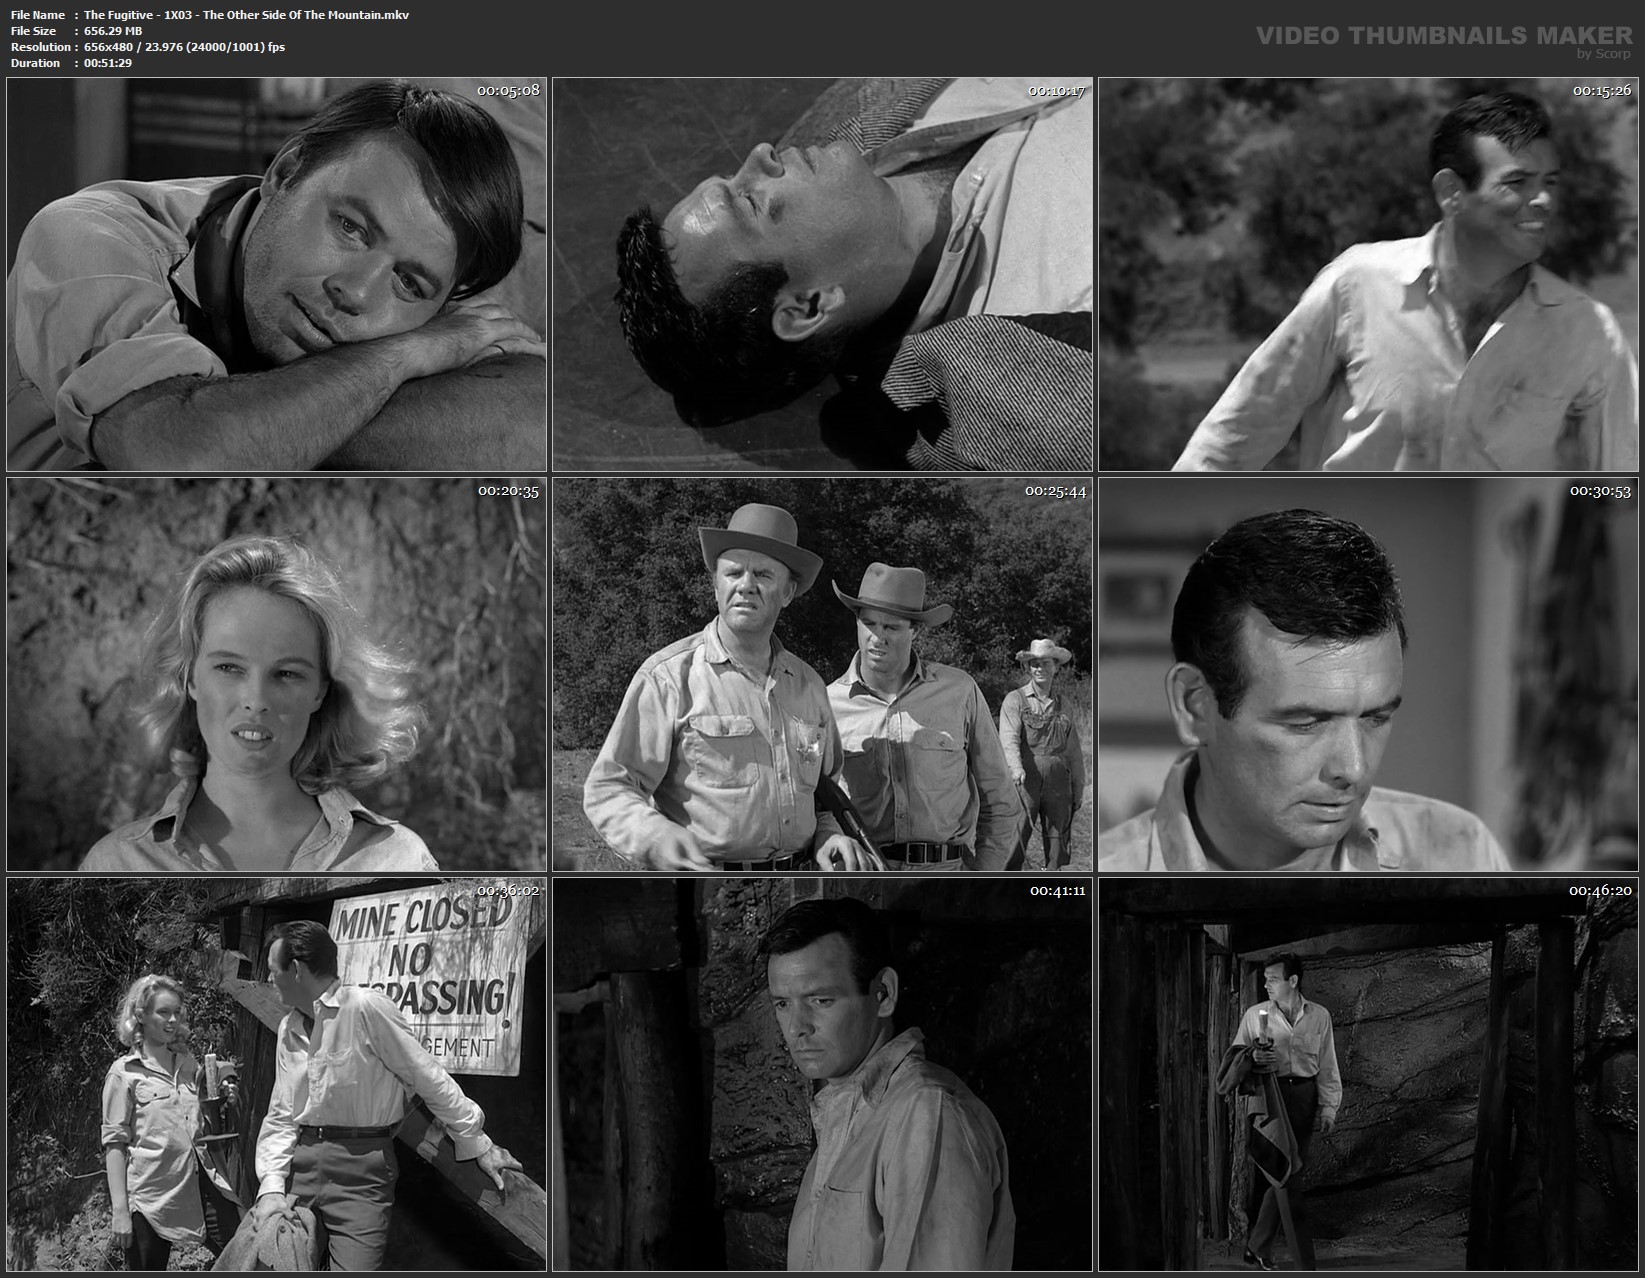
Task: Click the mine tunnel frame at 00:46:20
Action: point(1368,1075)
